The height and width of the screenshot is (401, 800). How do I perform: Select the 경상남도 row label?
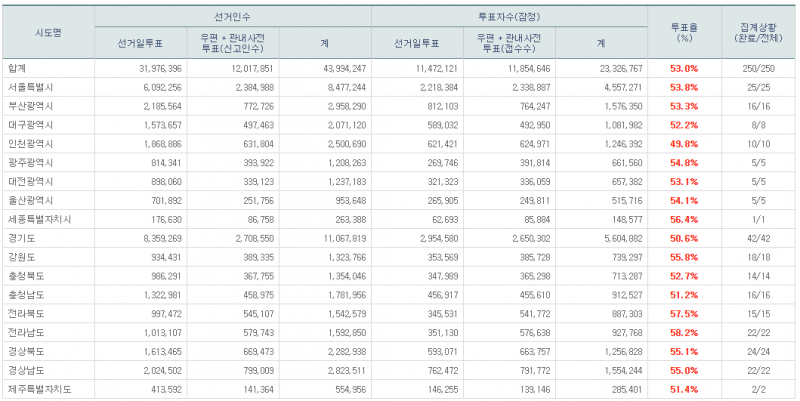point(26,370)
